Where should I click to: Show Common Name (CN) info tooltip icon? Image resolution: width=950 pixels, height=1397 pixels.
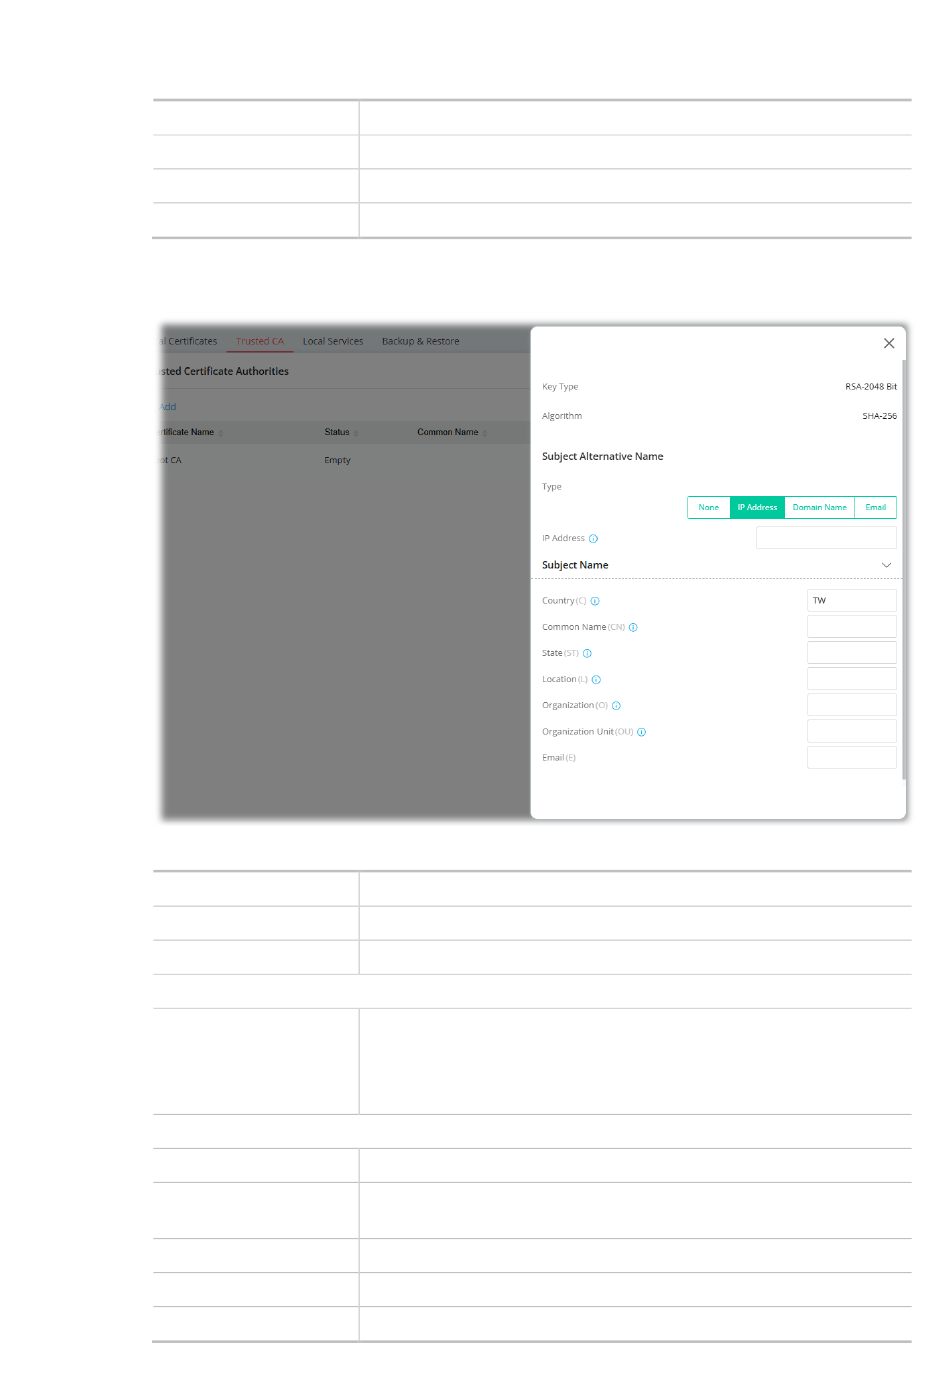(633, 628)
